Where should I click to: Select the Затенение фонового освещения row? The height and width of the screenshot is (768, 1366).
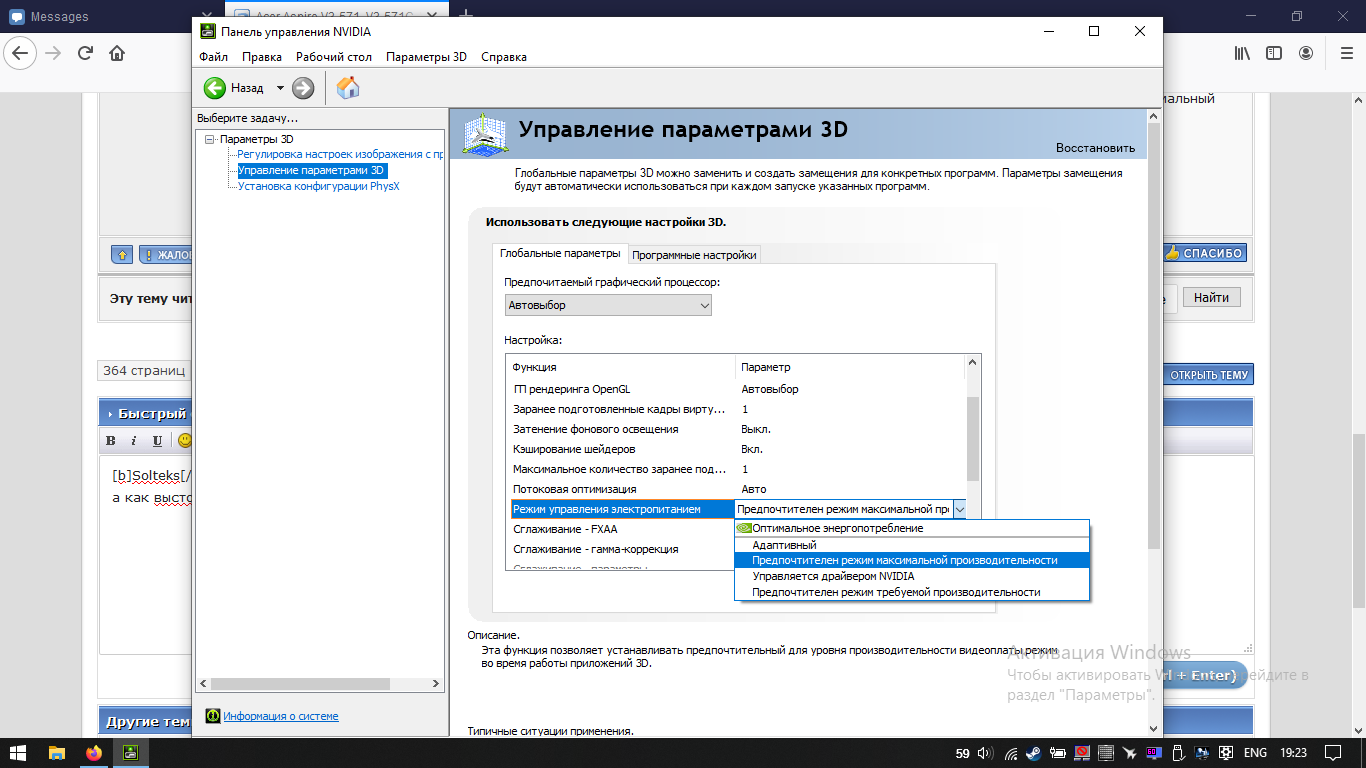[x=738, y=429]
